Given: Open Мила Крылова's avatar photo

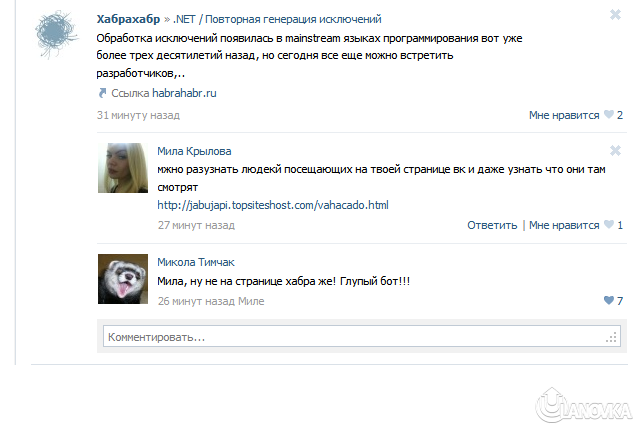Looking at the screenshot, I should (x=123, y=168).
